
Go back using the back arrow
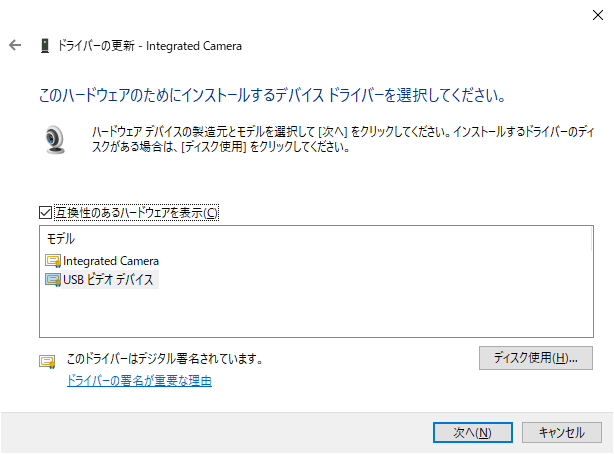(15, 45)
